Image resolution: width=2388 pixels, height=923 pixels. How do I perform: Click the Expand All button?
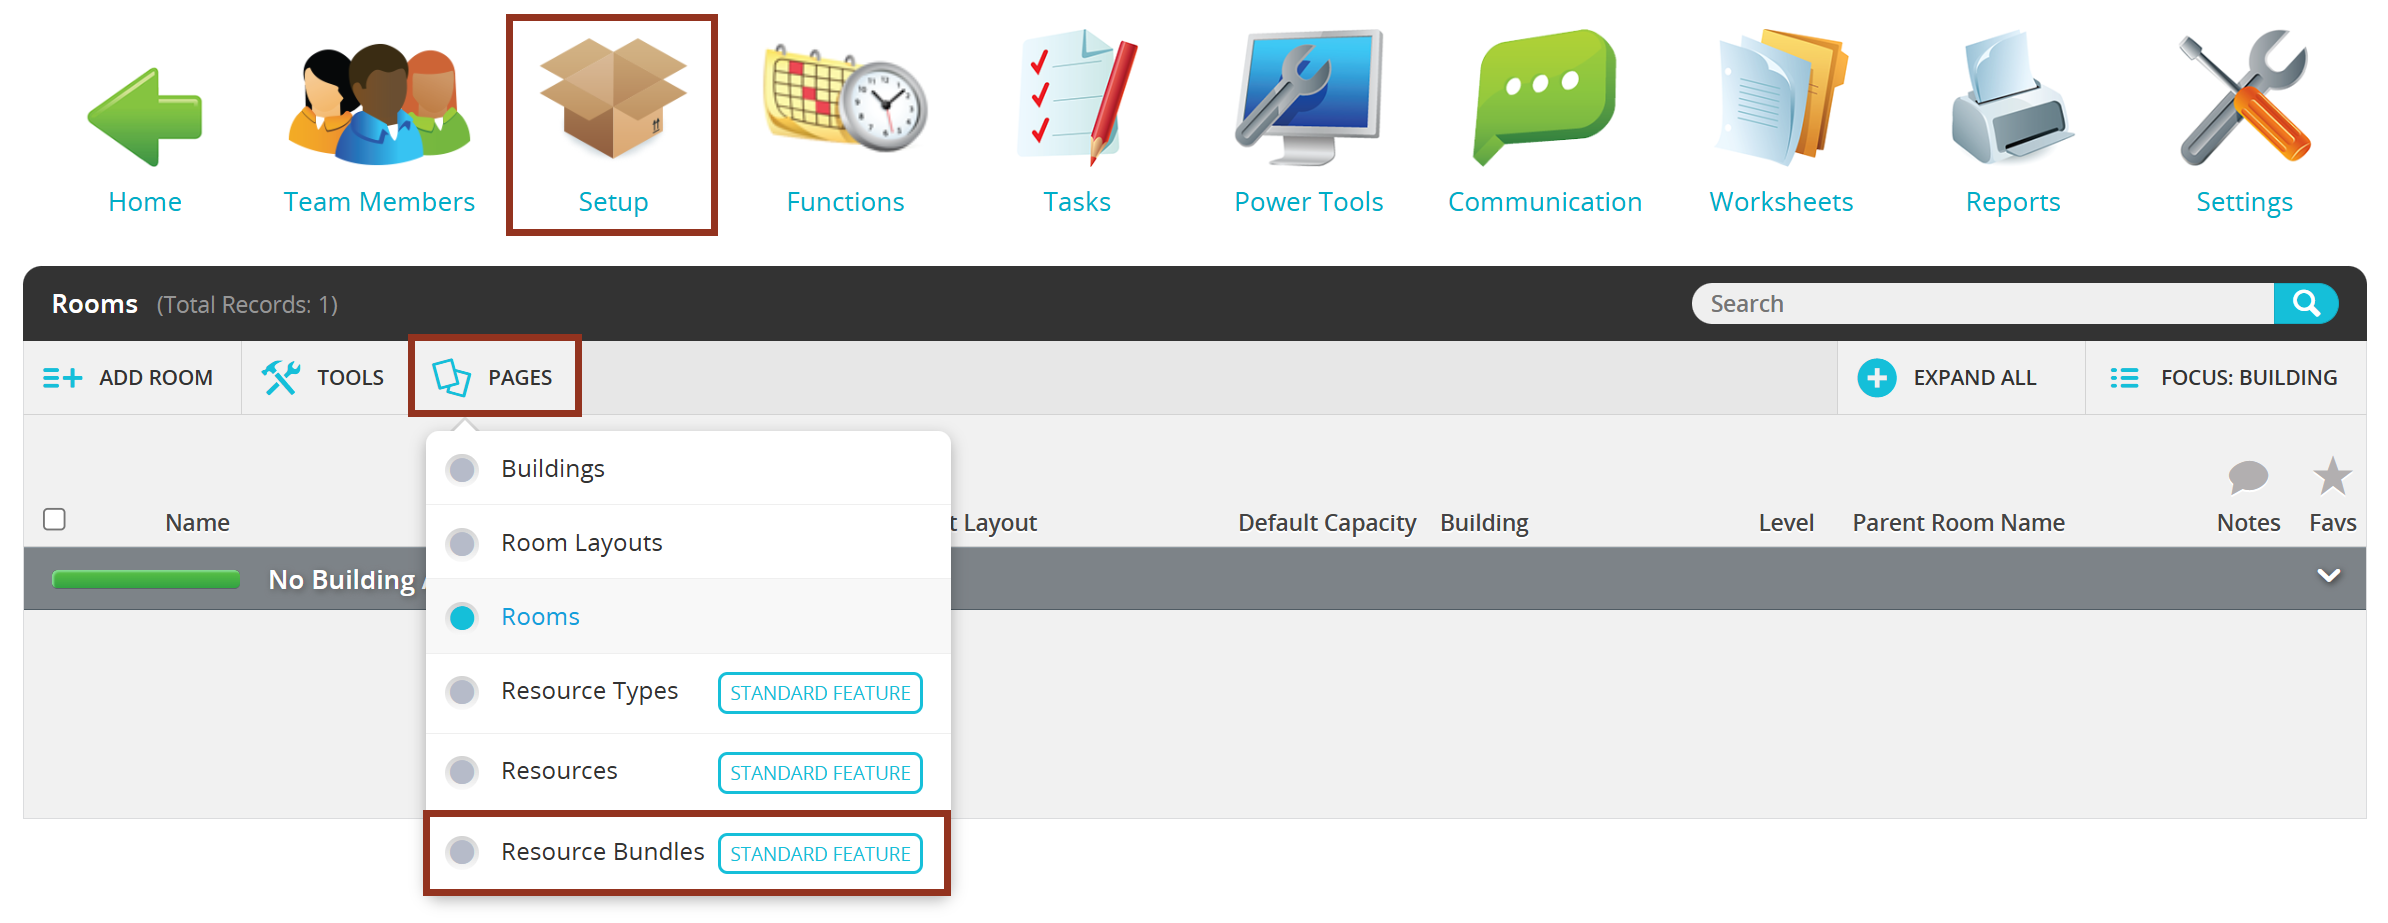1948,378
